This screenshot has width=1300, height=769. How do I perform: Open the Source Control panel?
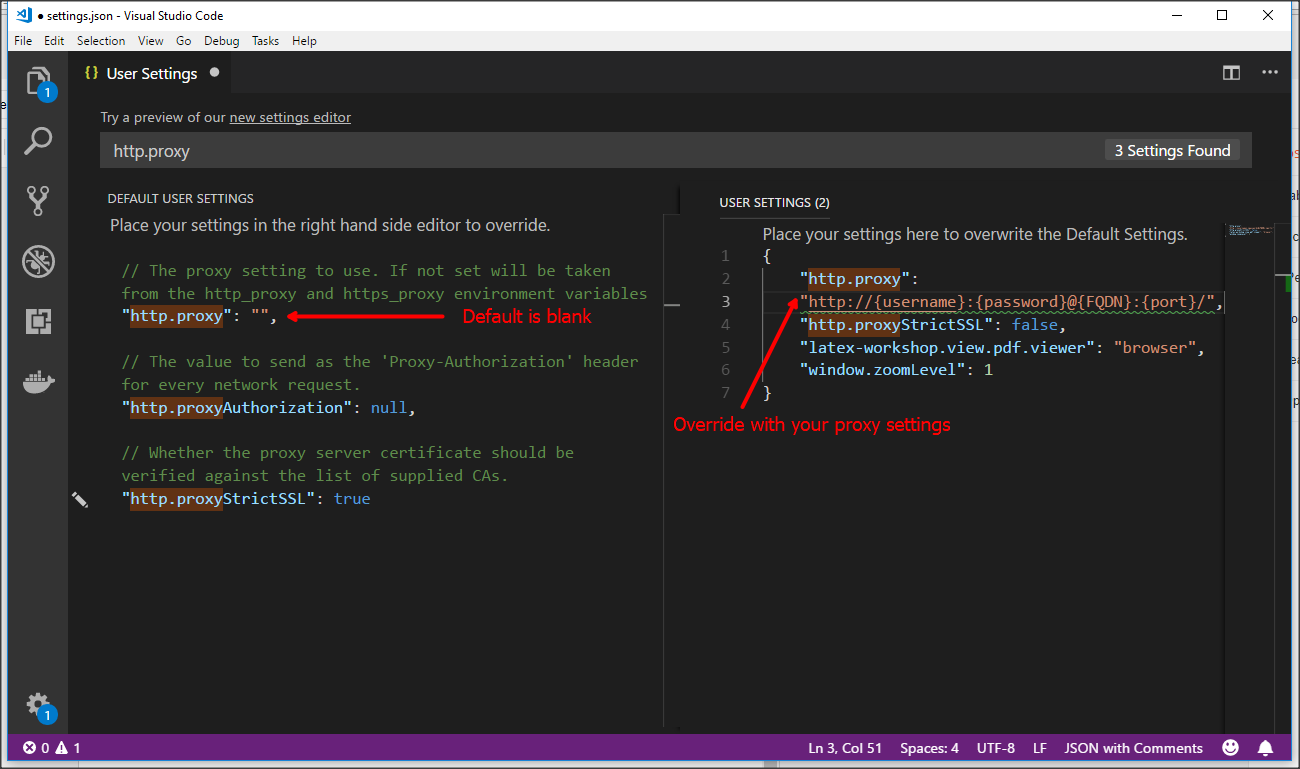38,200
